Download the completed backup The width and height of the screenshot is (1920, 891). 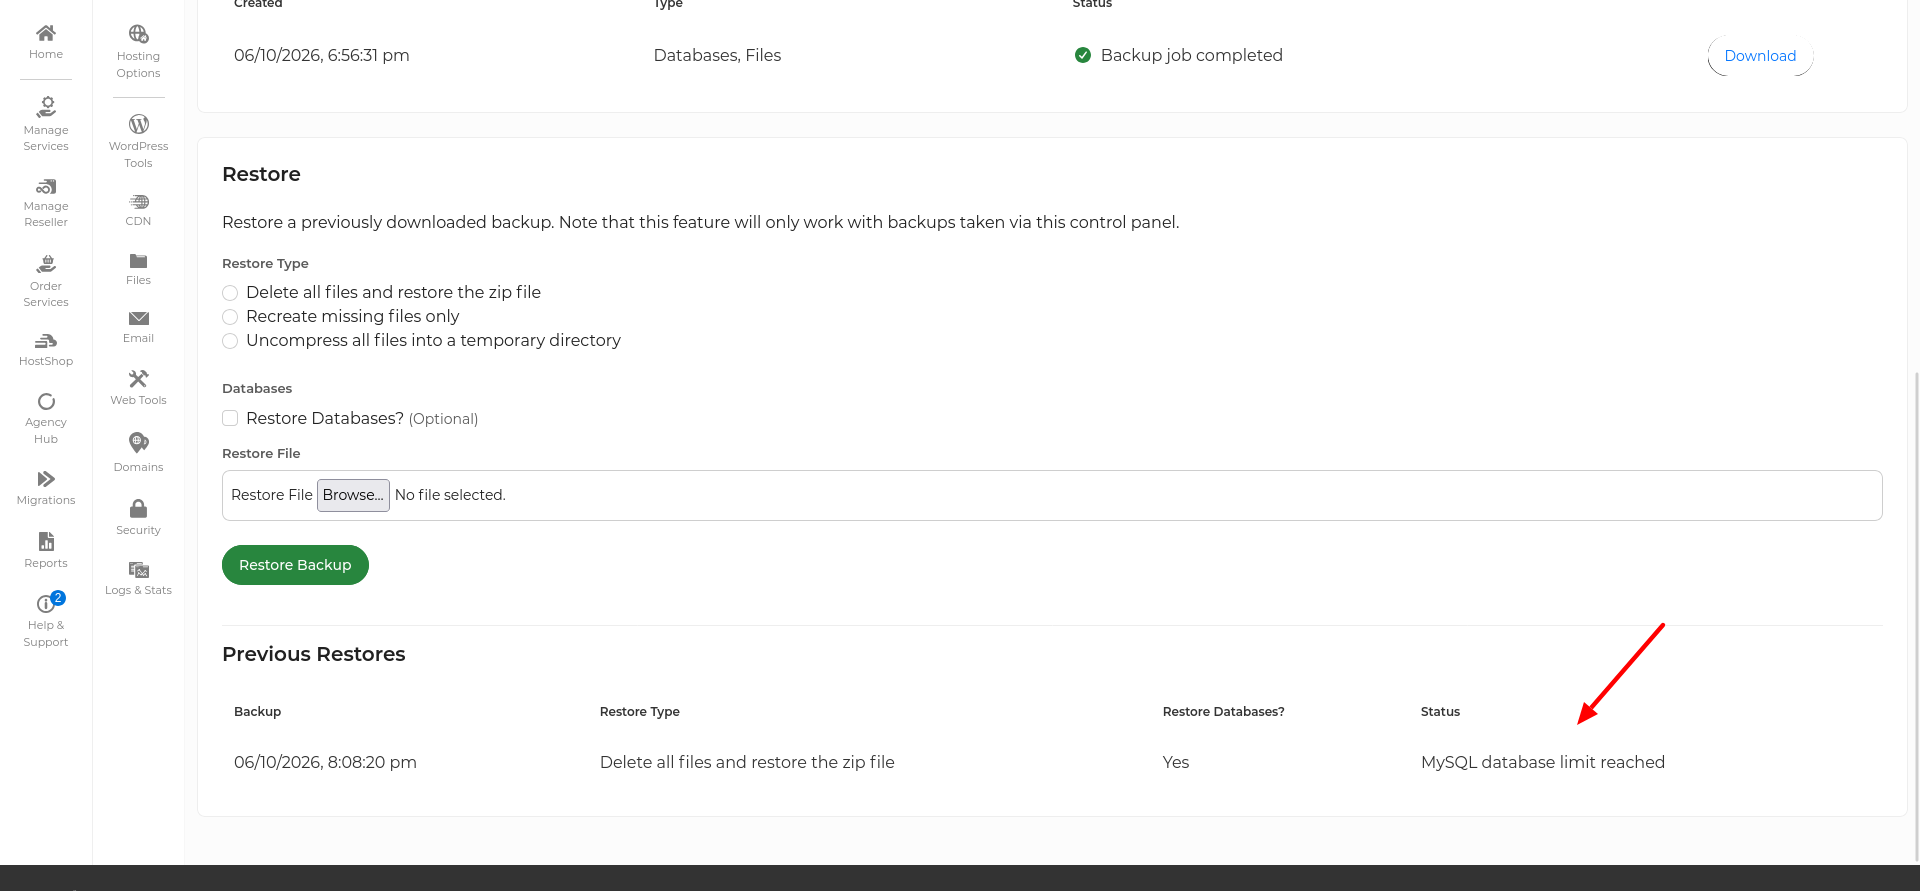click(1760, 56)
